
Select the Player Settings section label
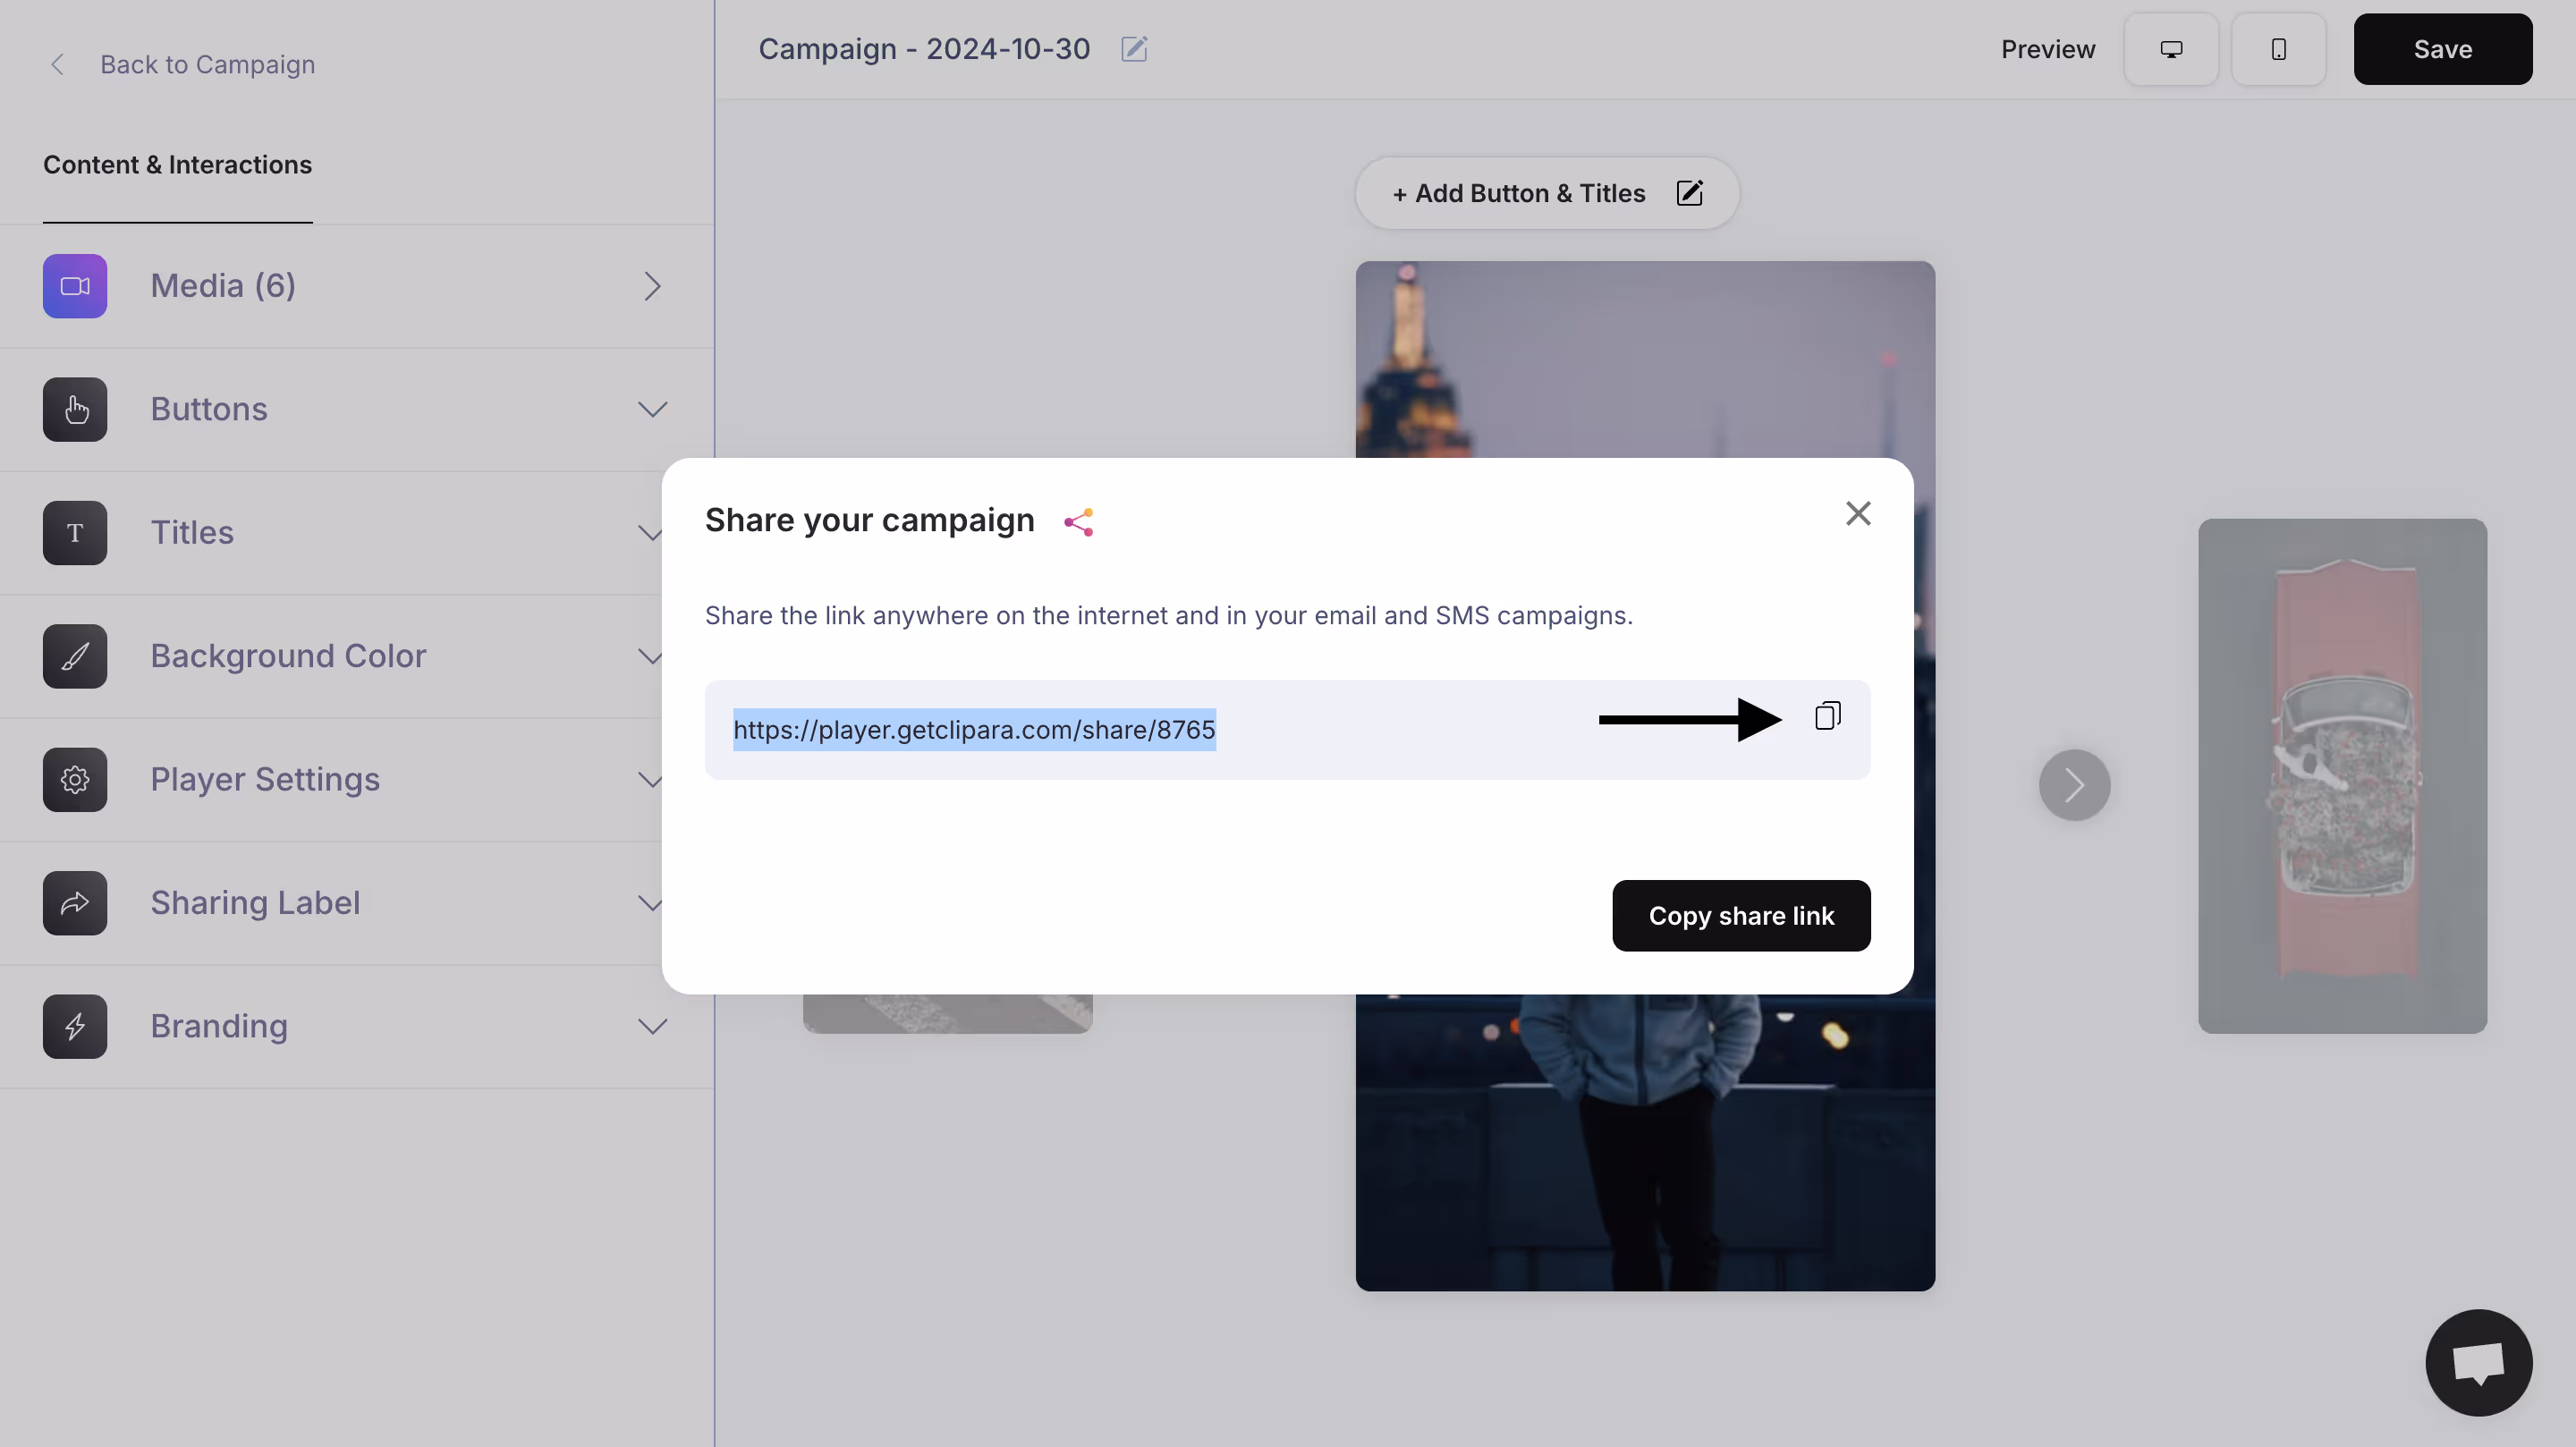pos(265,780)
